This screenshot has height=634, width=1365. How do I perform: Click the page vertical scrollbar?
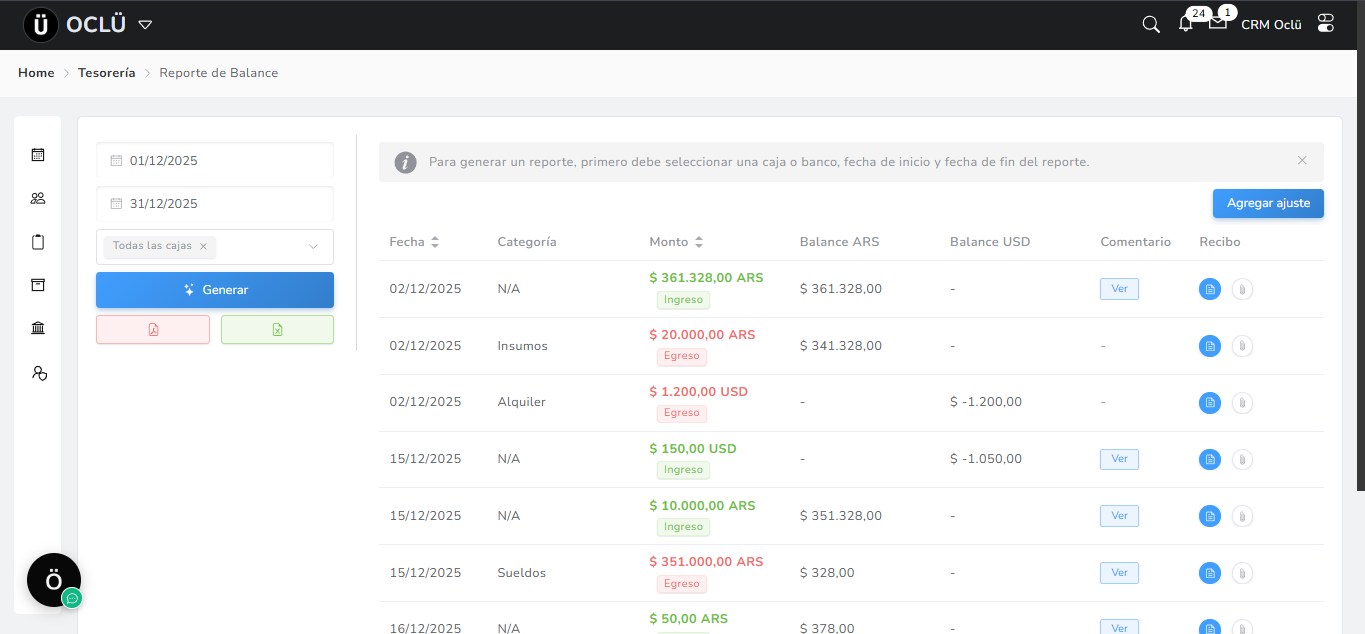(x=1361, y=245)
